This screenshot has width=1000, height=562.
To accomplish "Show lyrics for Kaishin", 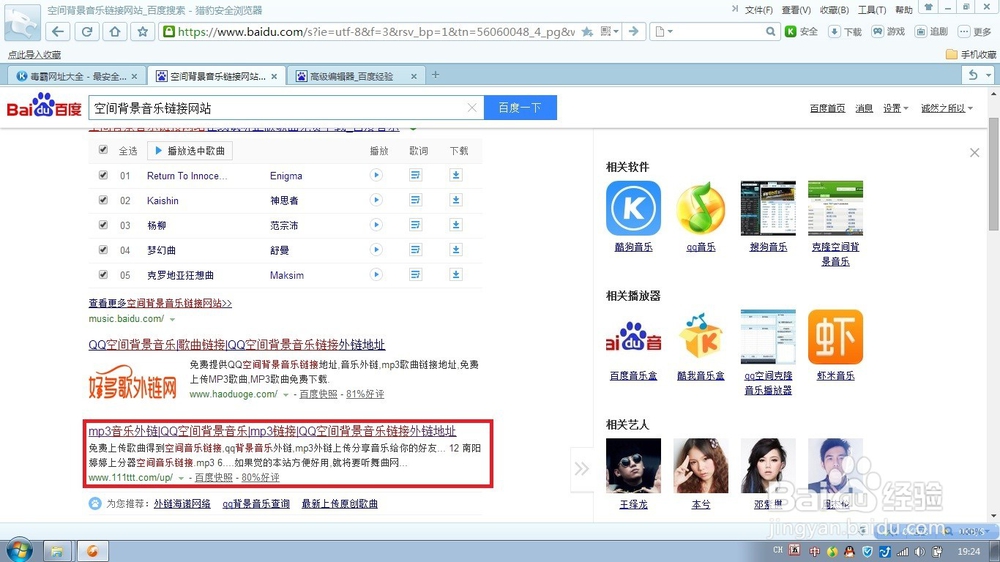I will point(415,200).
